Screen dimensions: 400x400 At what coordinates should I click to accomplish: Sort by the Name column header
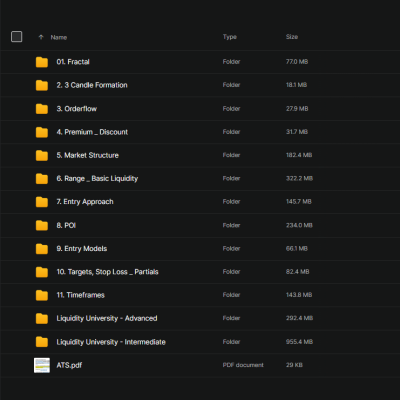59,37
